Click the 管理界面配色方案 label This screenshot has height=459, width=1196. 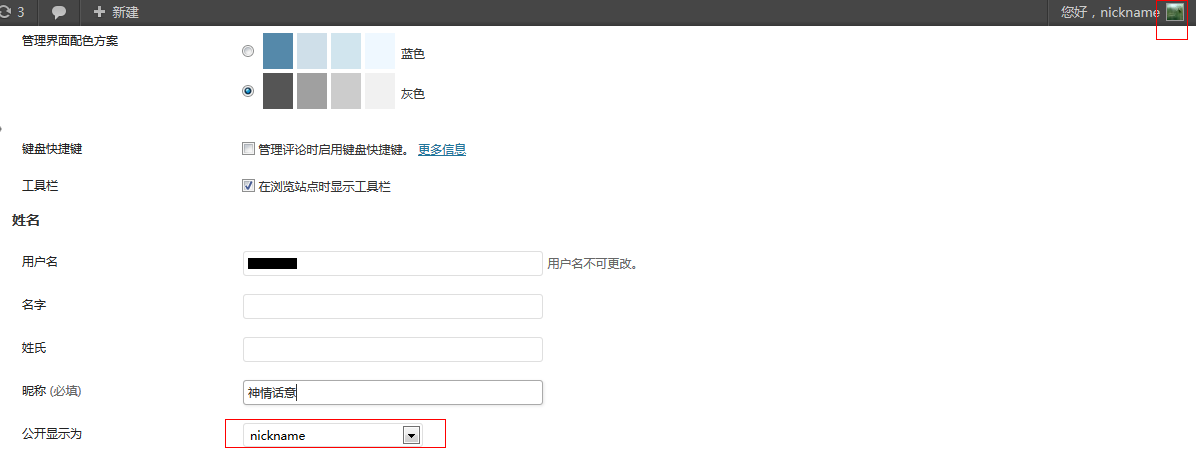(70, 40)
